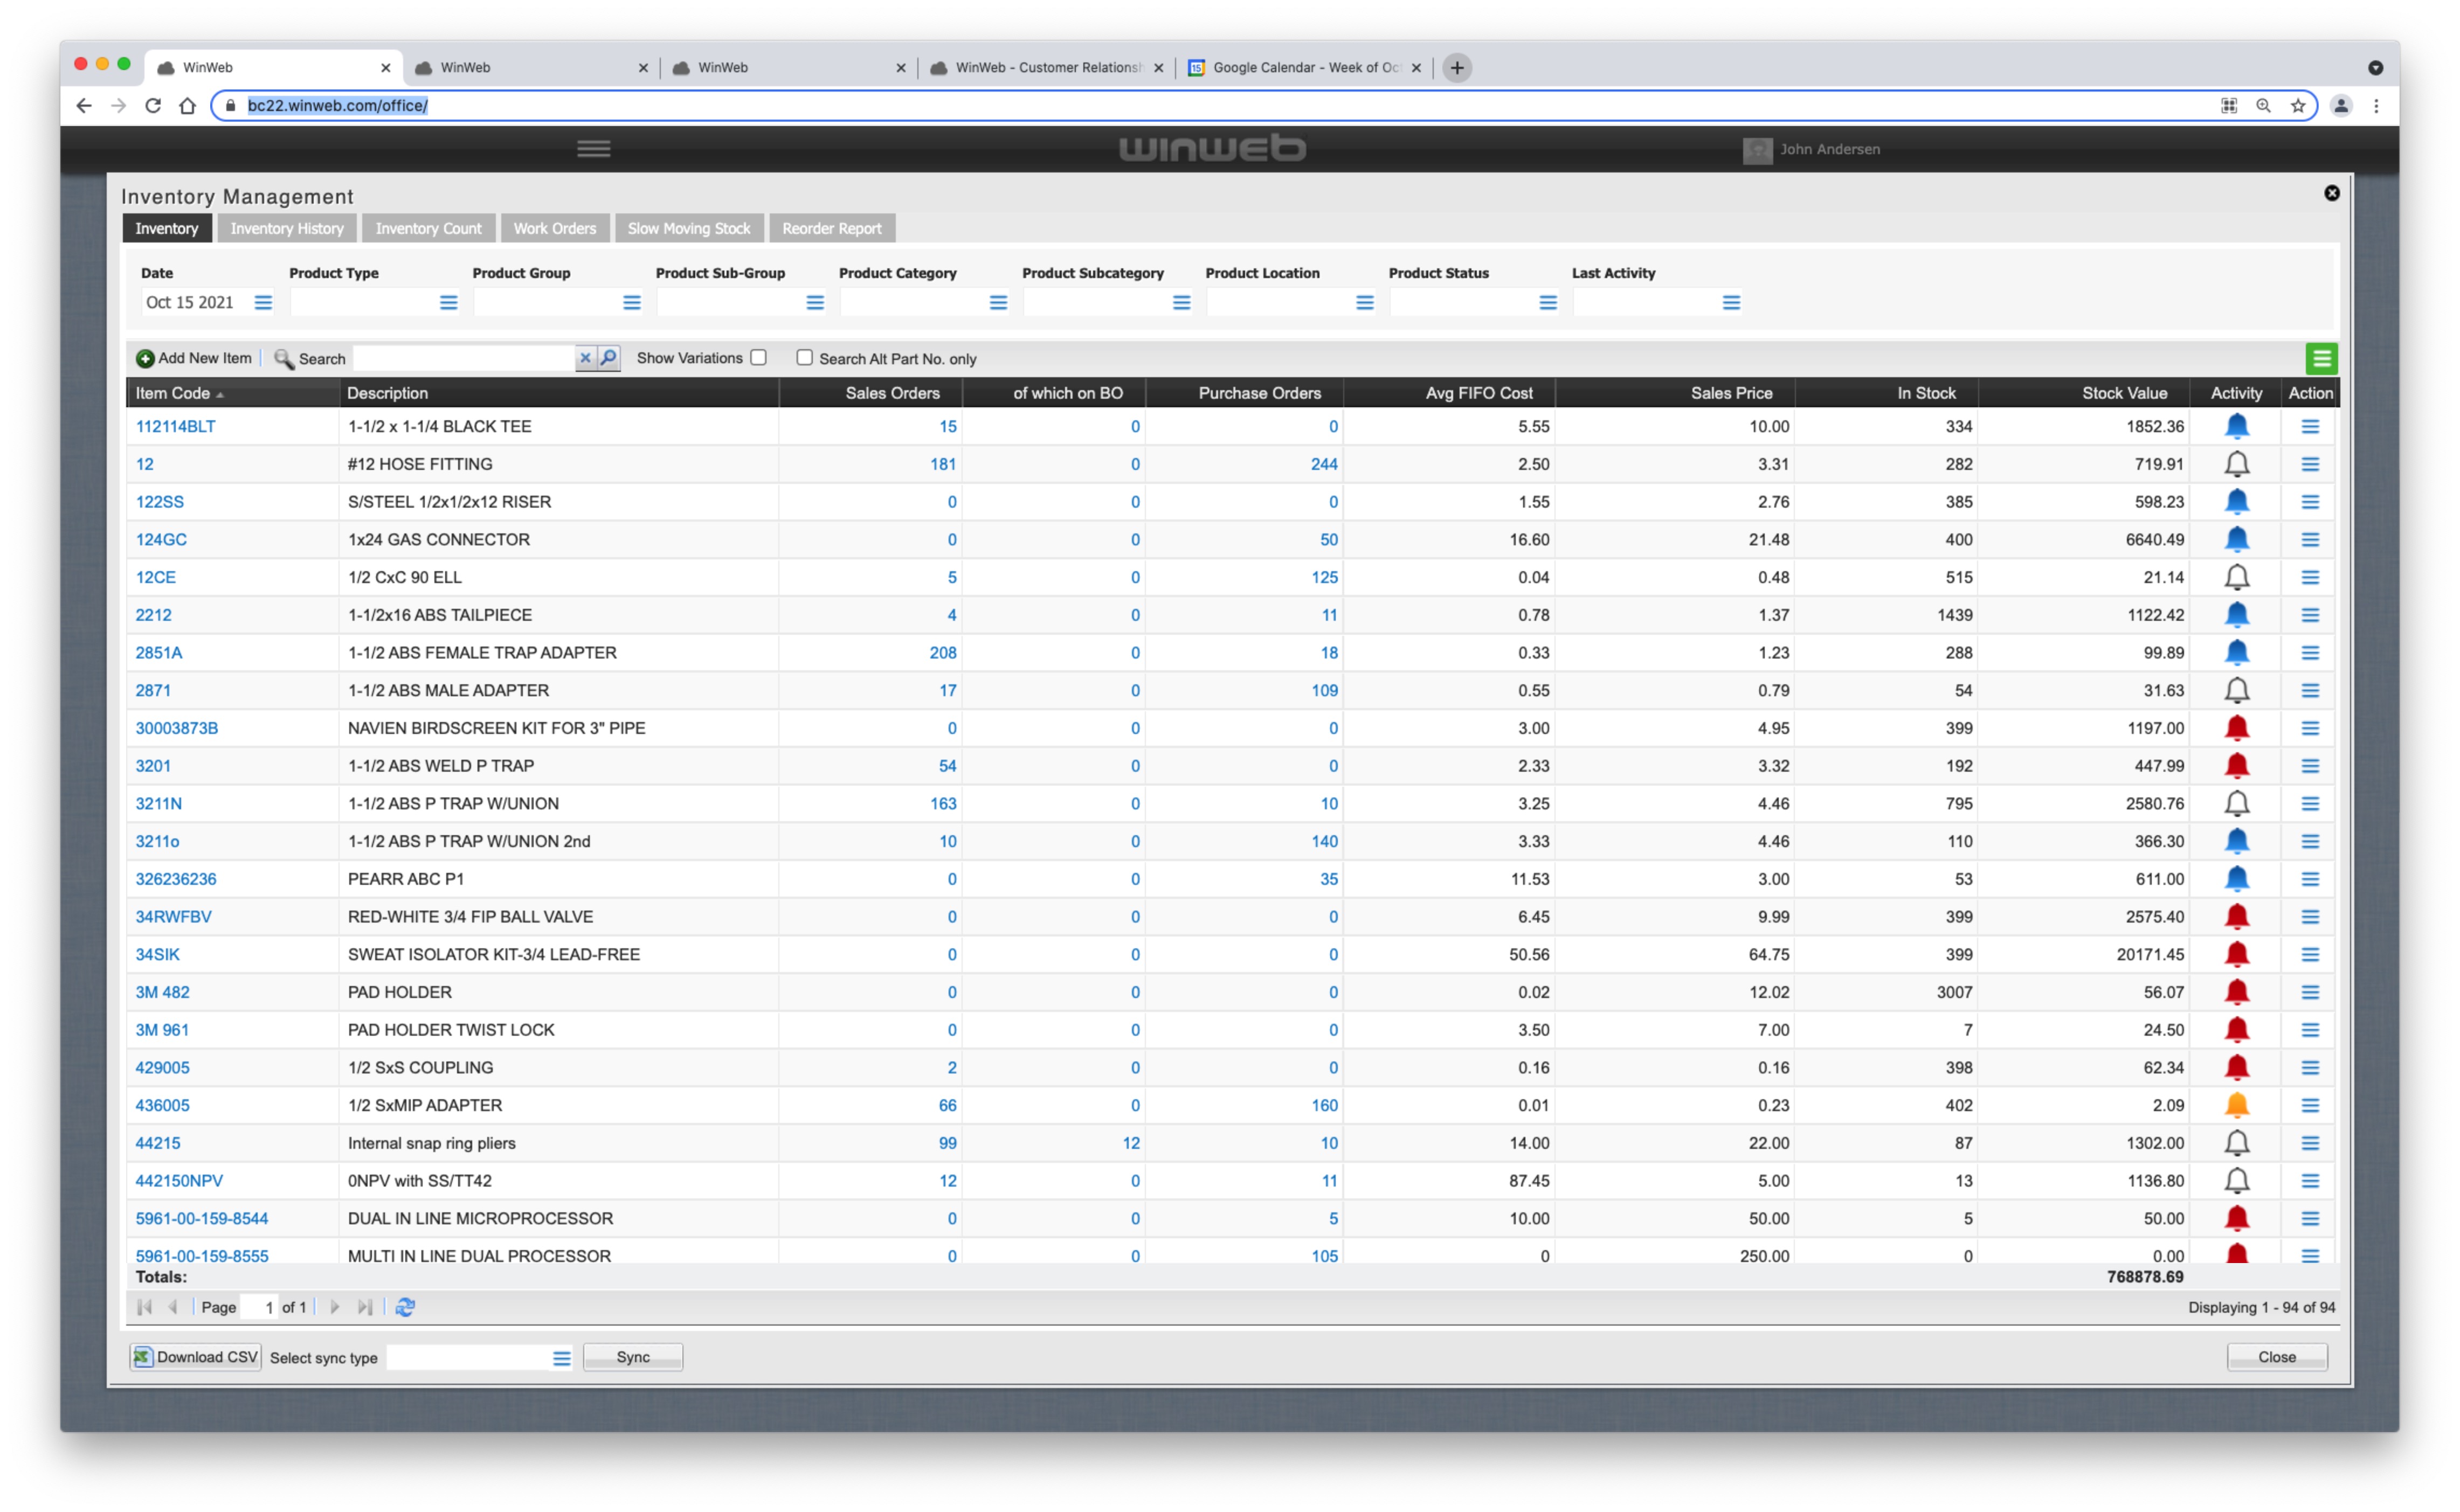This screenshot has height=1512, width=2460.
Task: Clear the search field with X icon
Action: pos(585,358)
